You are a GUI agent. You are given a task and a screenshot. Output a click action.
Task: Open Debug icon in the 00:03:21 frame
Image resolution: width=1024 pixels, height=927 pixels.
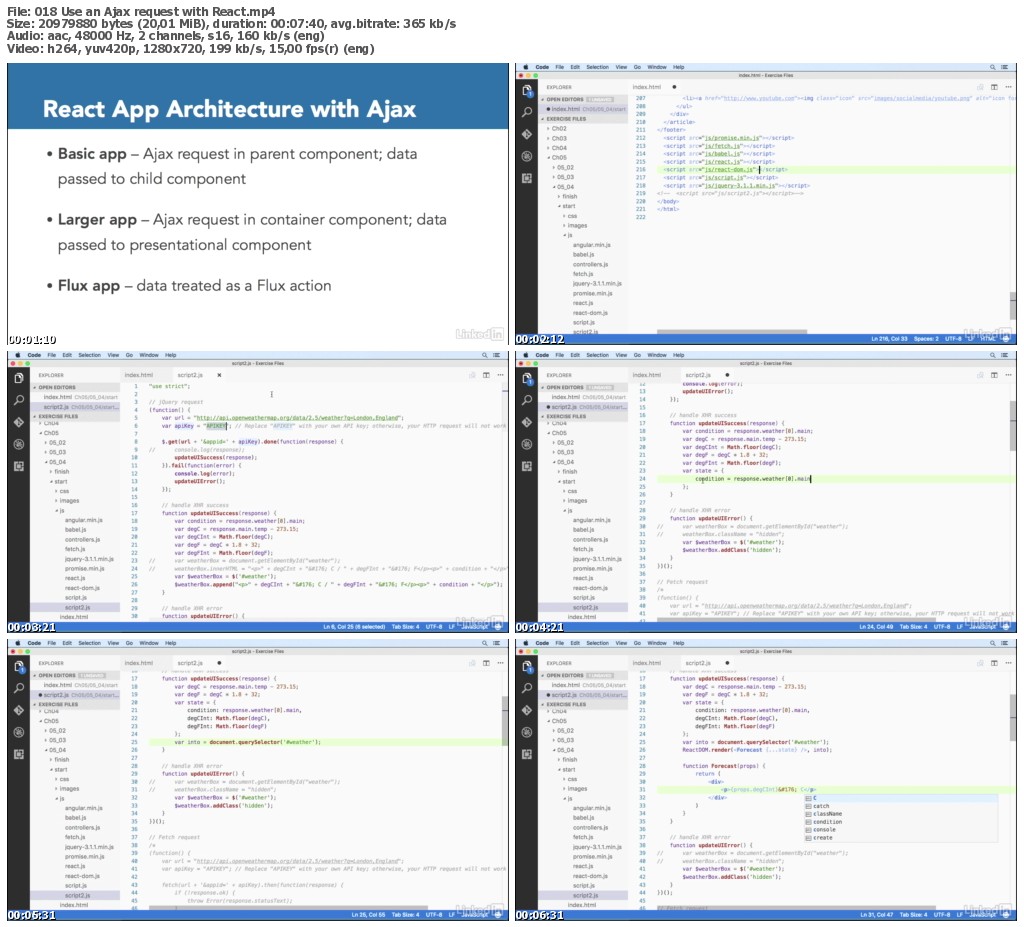19,444
